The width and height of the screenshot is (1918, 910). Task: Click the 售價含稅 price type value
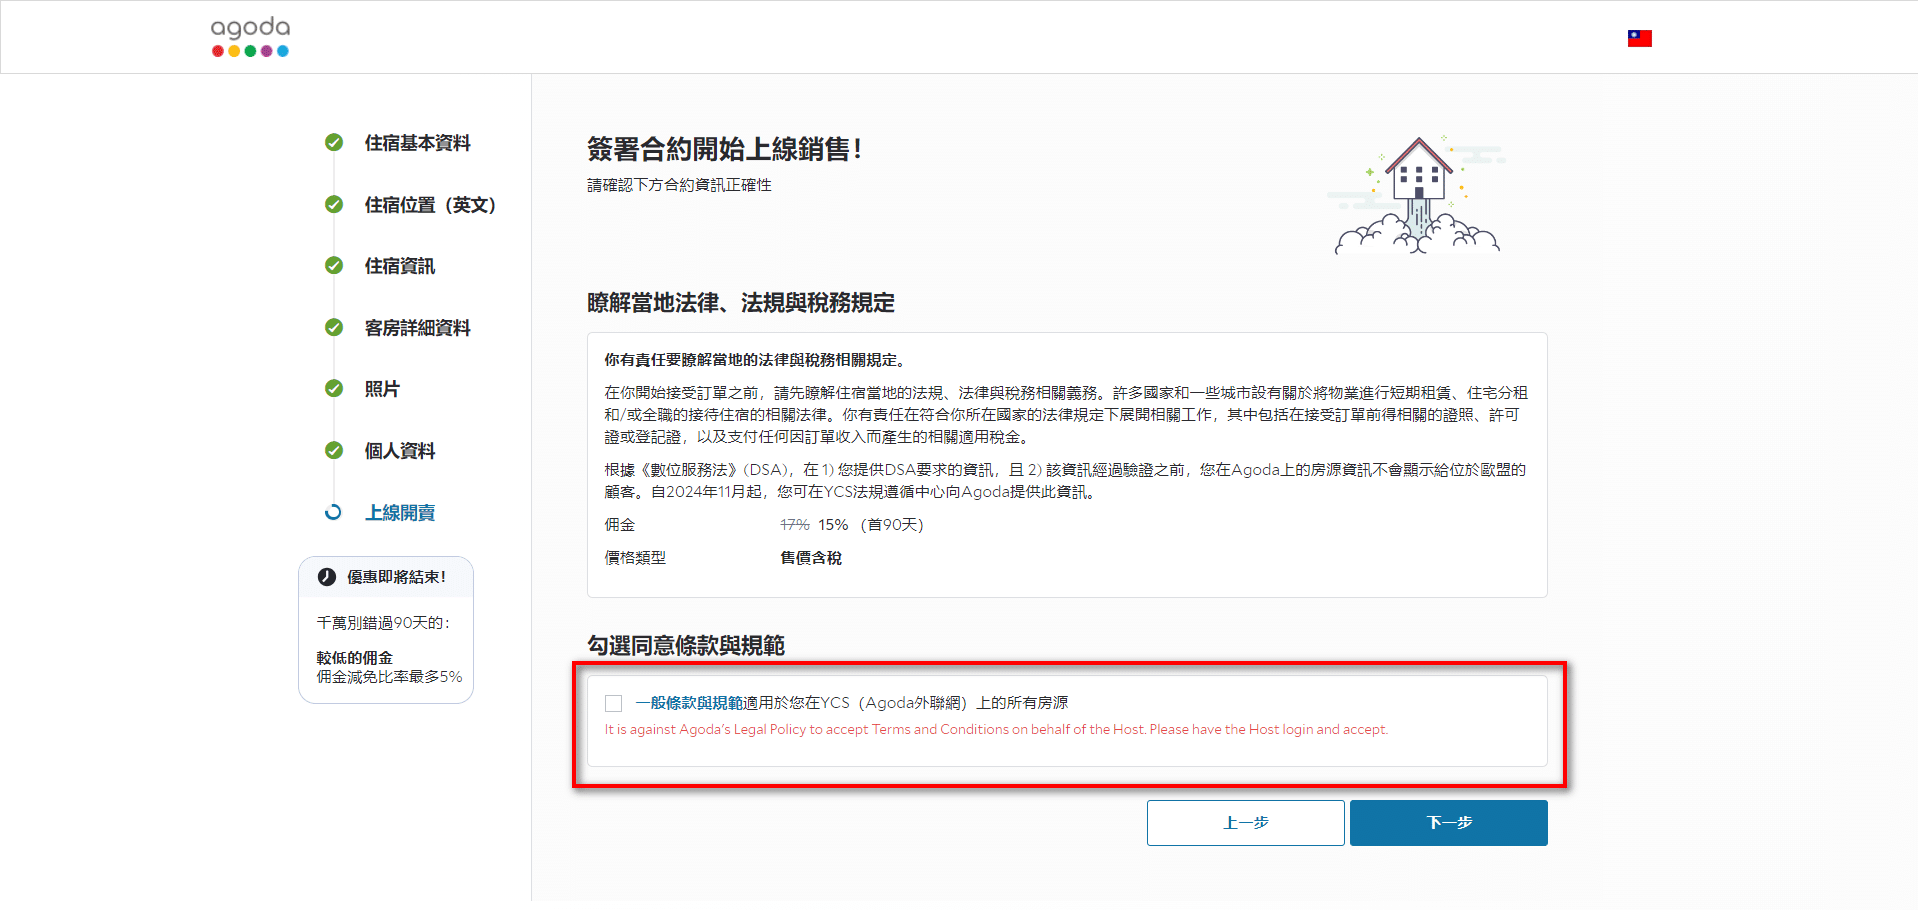pyautogui.click(x=811, y=558)
